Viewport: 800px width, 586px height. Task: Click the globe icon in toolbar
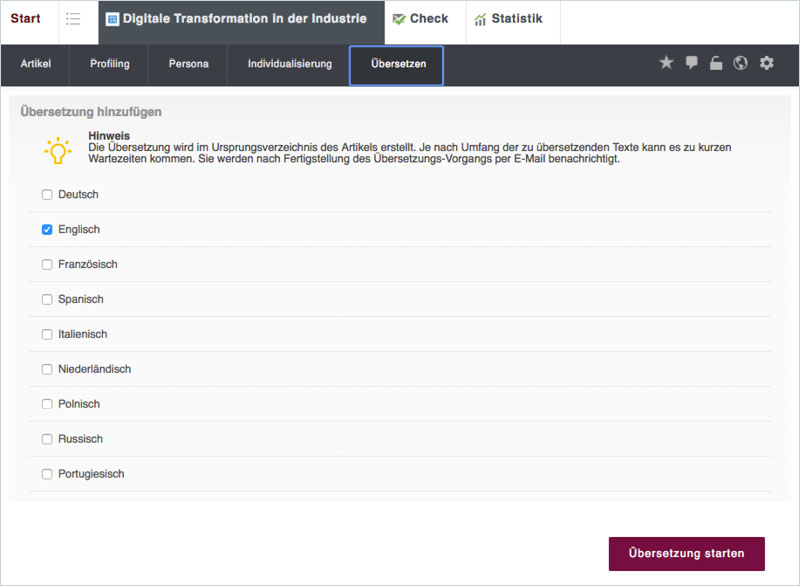[x=741, y=63]
